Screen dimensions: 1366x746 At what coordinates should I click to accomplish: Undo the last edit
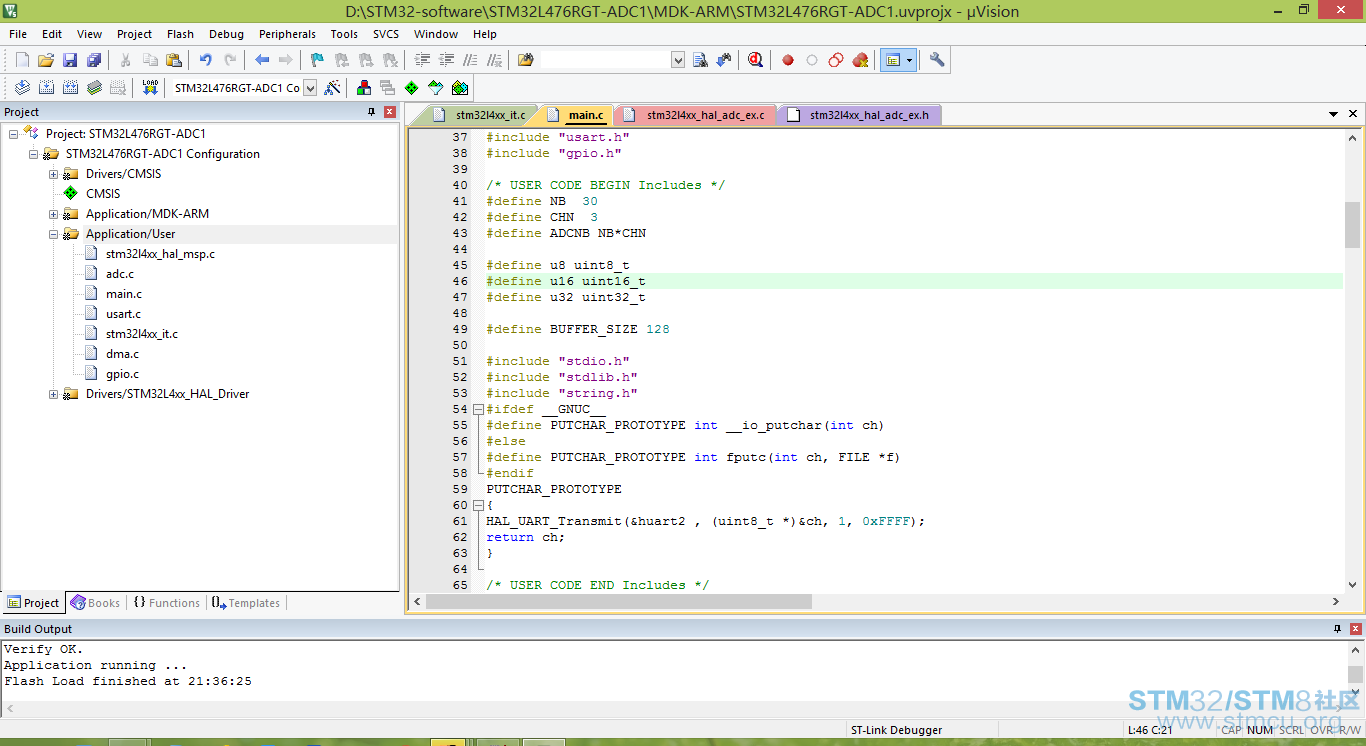pyautogui.click(x=205, y=60)
